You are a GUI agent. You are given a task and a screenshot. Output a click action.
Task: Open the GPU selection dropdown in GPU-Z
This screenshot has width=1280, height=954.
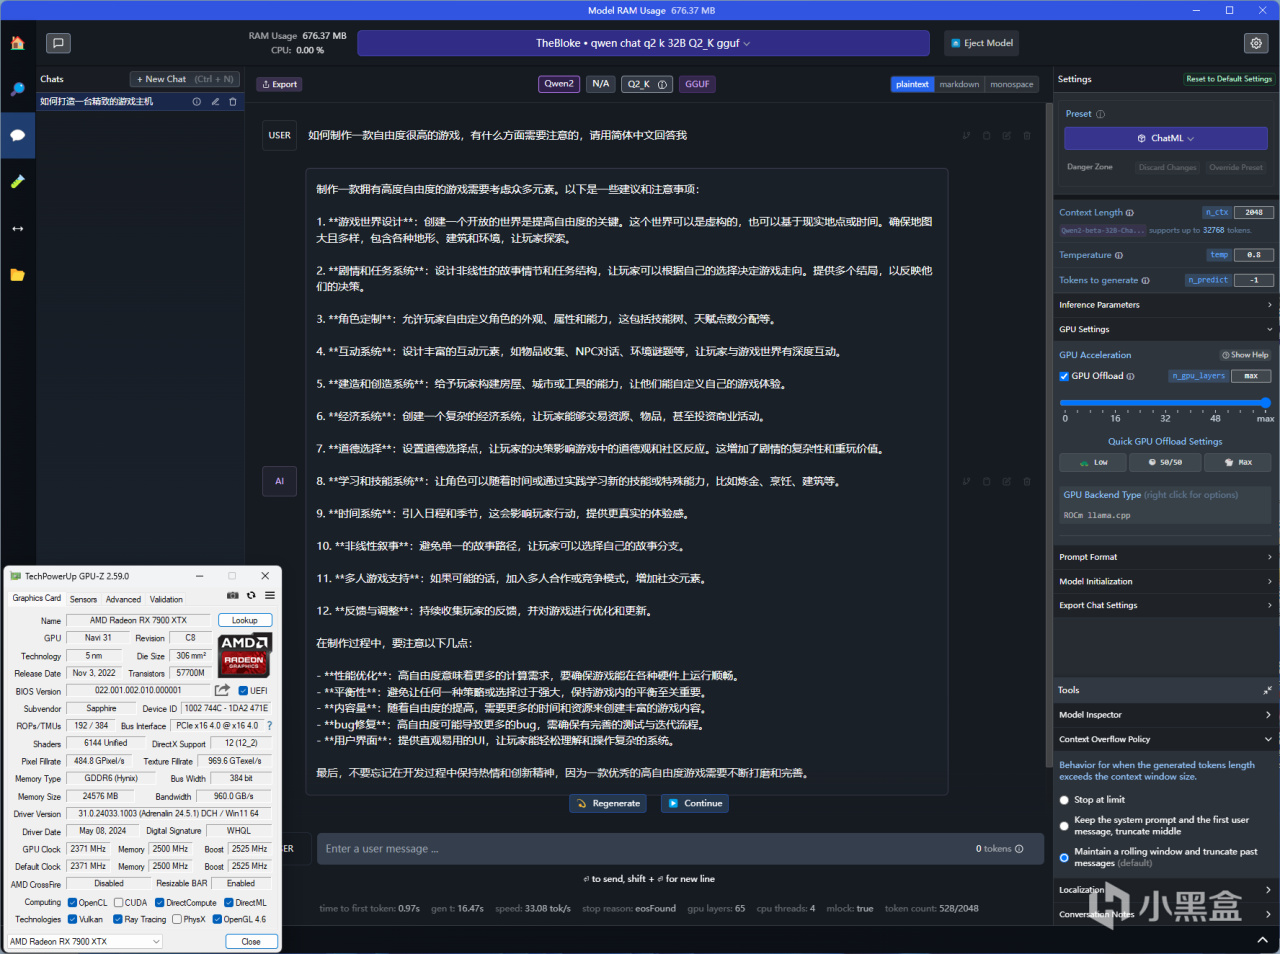84,941
